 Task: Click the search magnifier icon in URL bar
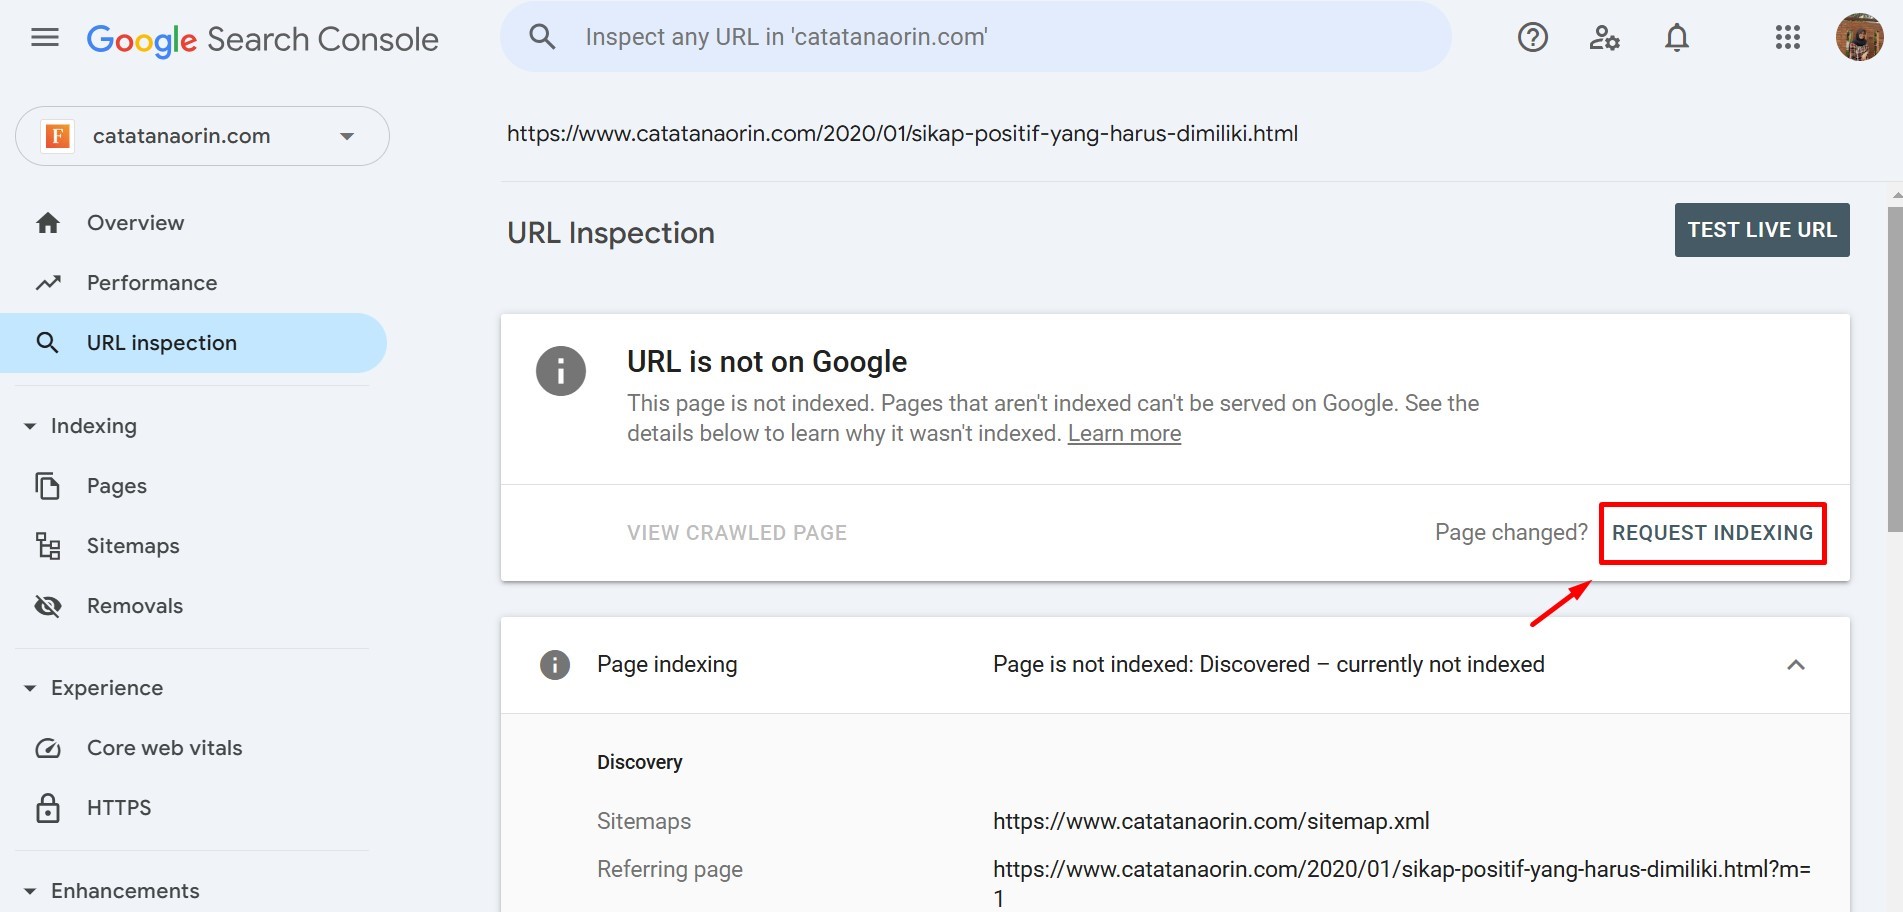click(542, 37)
